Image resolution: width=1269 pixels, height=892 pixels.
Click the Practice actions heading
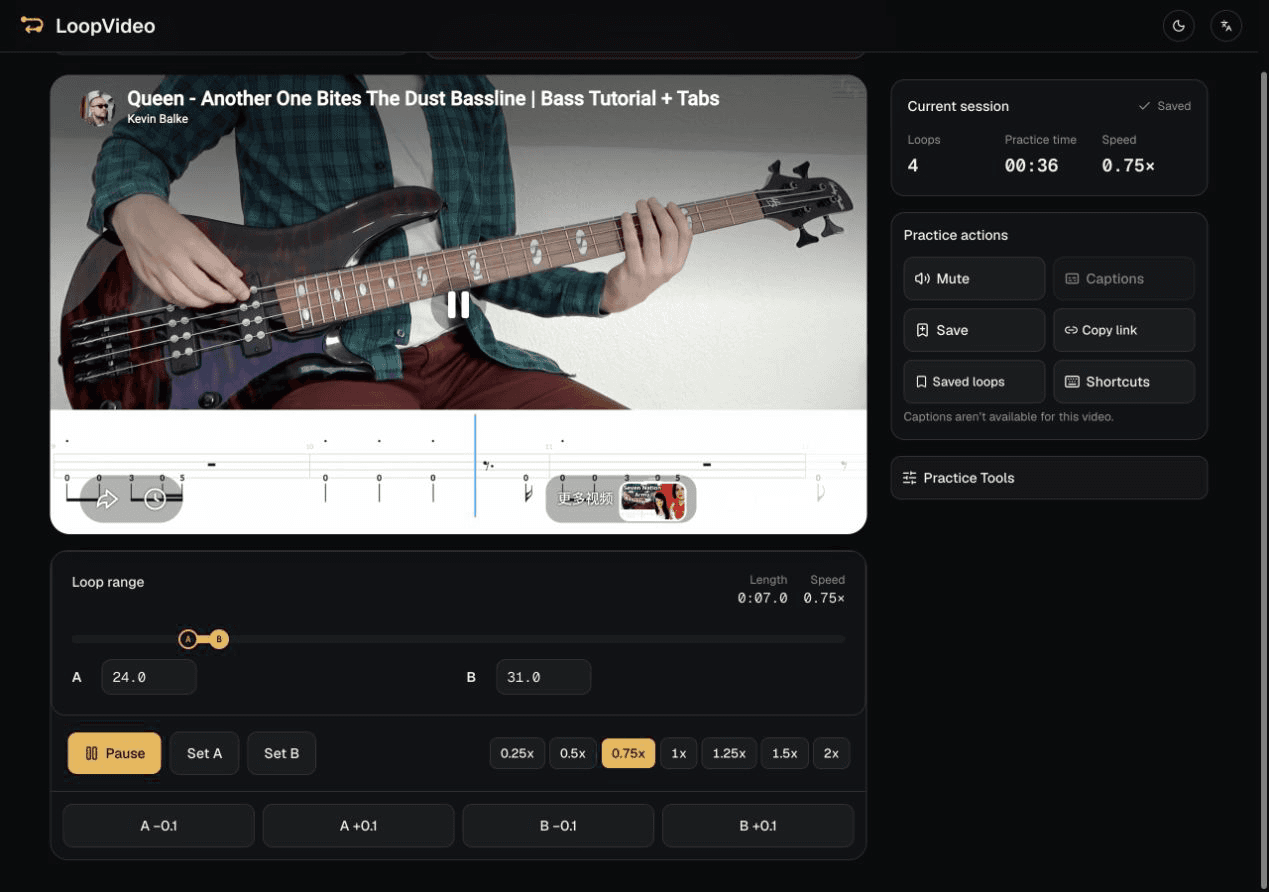[x=955, y=235]
